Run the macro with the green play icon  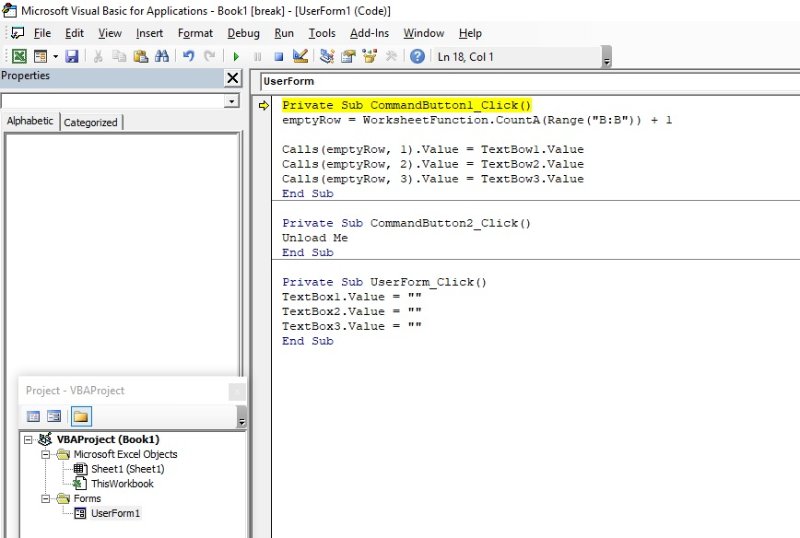tap(235, 57)
